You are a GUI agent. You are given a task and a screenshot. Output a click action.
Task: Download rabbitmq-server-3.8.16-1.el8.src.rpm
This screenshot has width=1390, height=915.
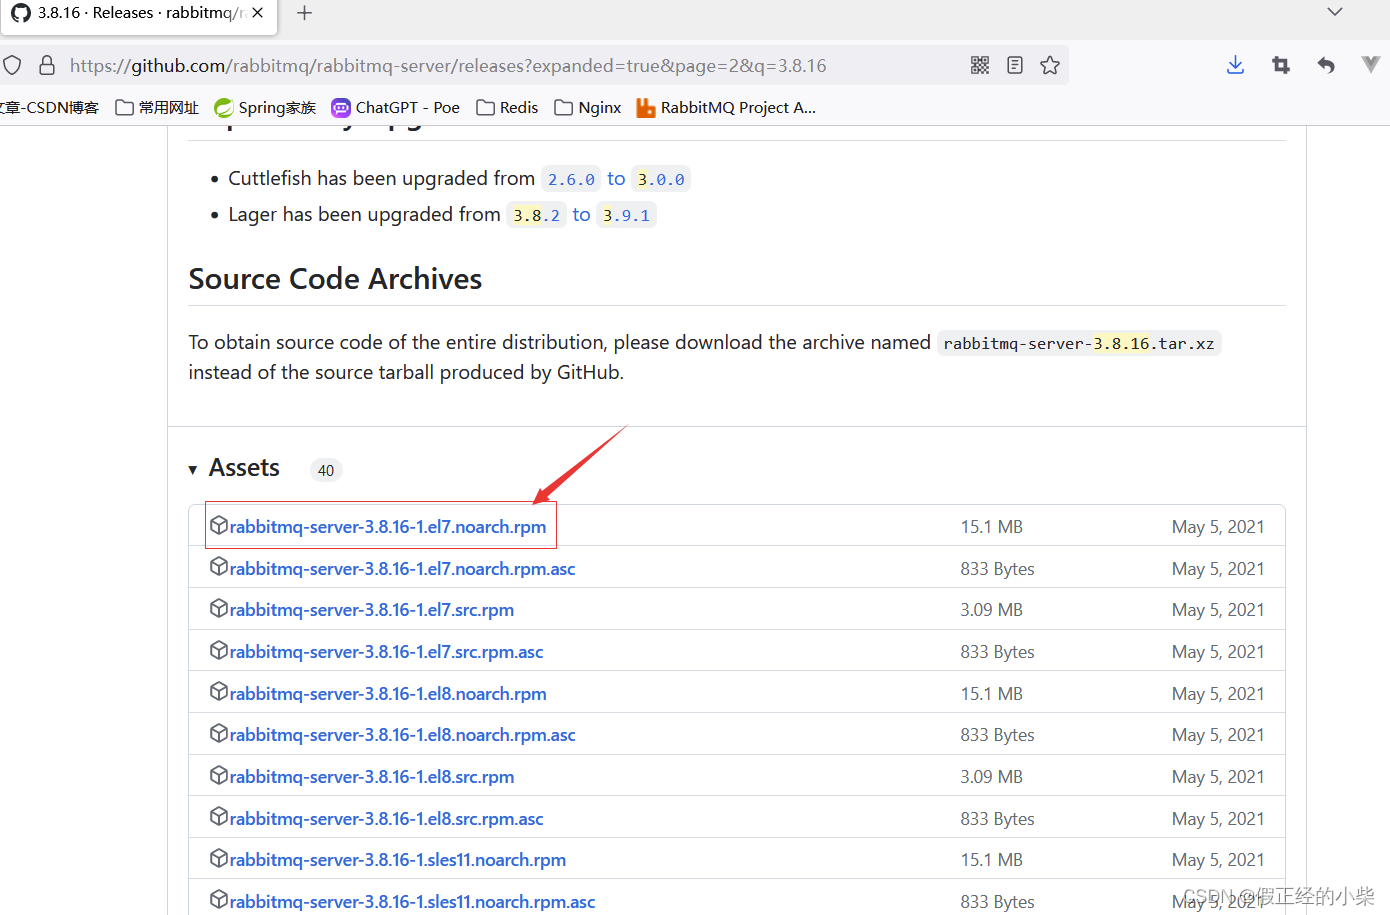[372, 777]
